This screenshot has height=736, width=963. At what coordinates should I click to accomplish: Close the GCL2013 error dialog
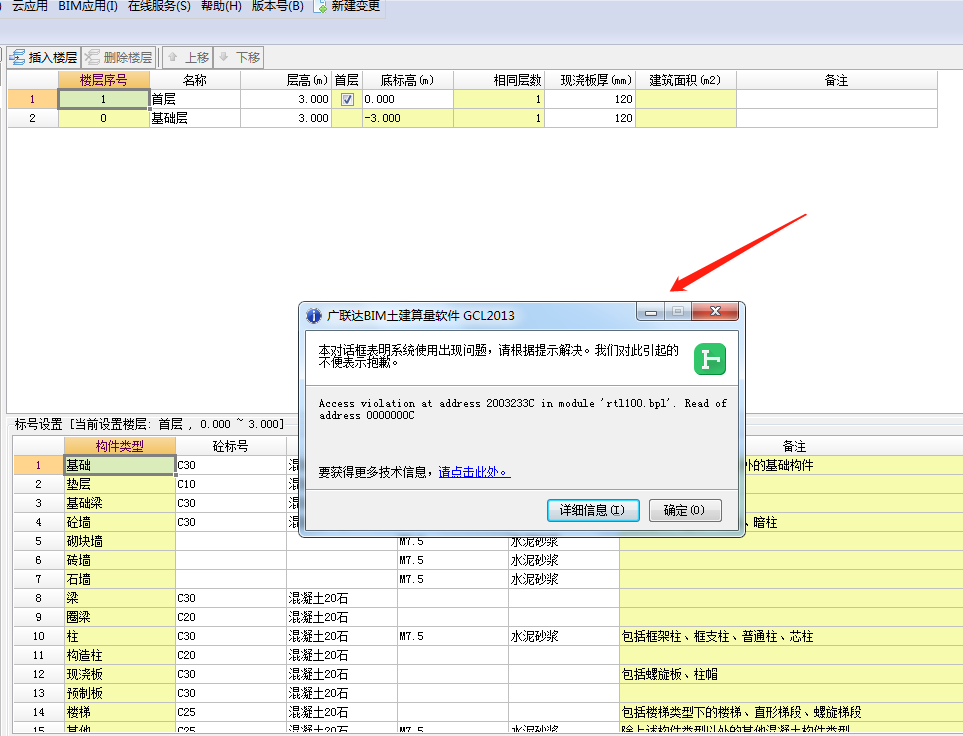(715, 311)
